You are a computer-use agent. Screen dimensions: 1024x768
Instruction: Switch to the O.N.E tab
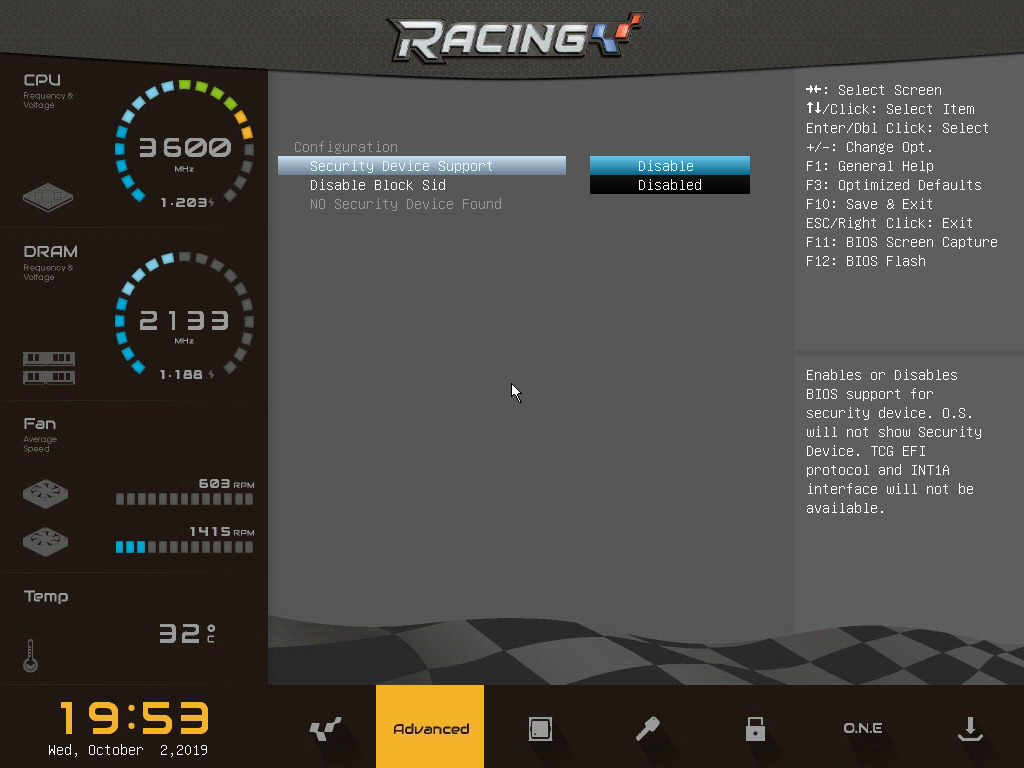pyautogui.click(x=863, y=728)
